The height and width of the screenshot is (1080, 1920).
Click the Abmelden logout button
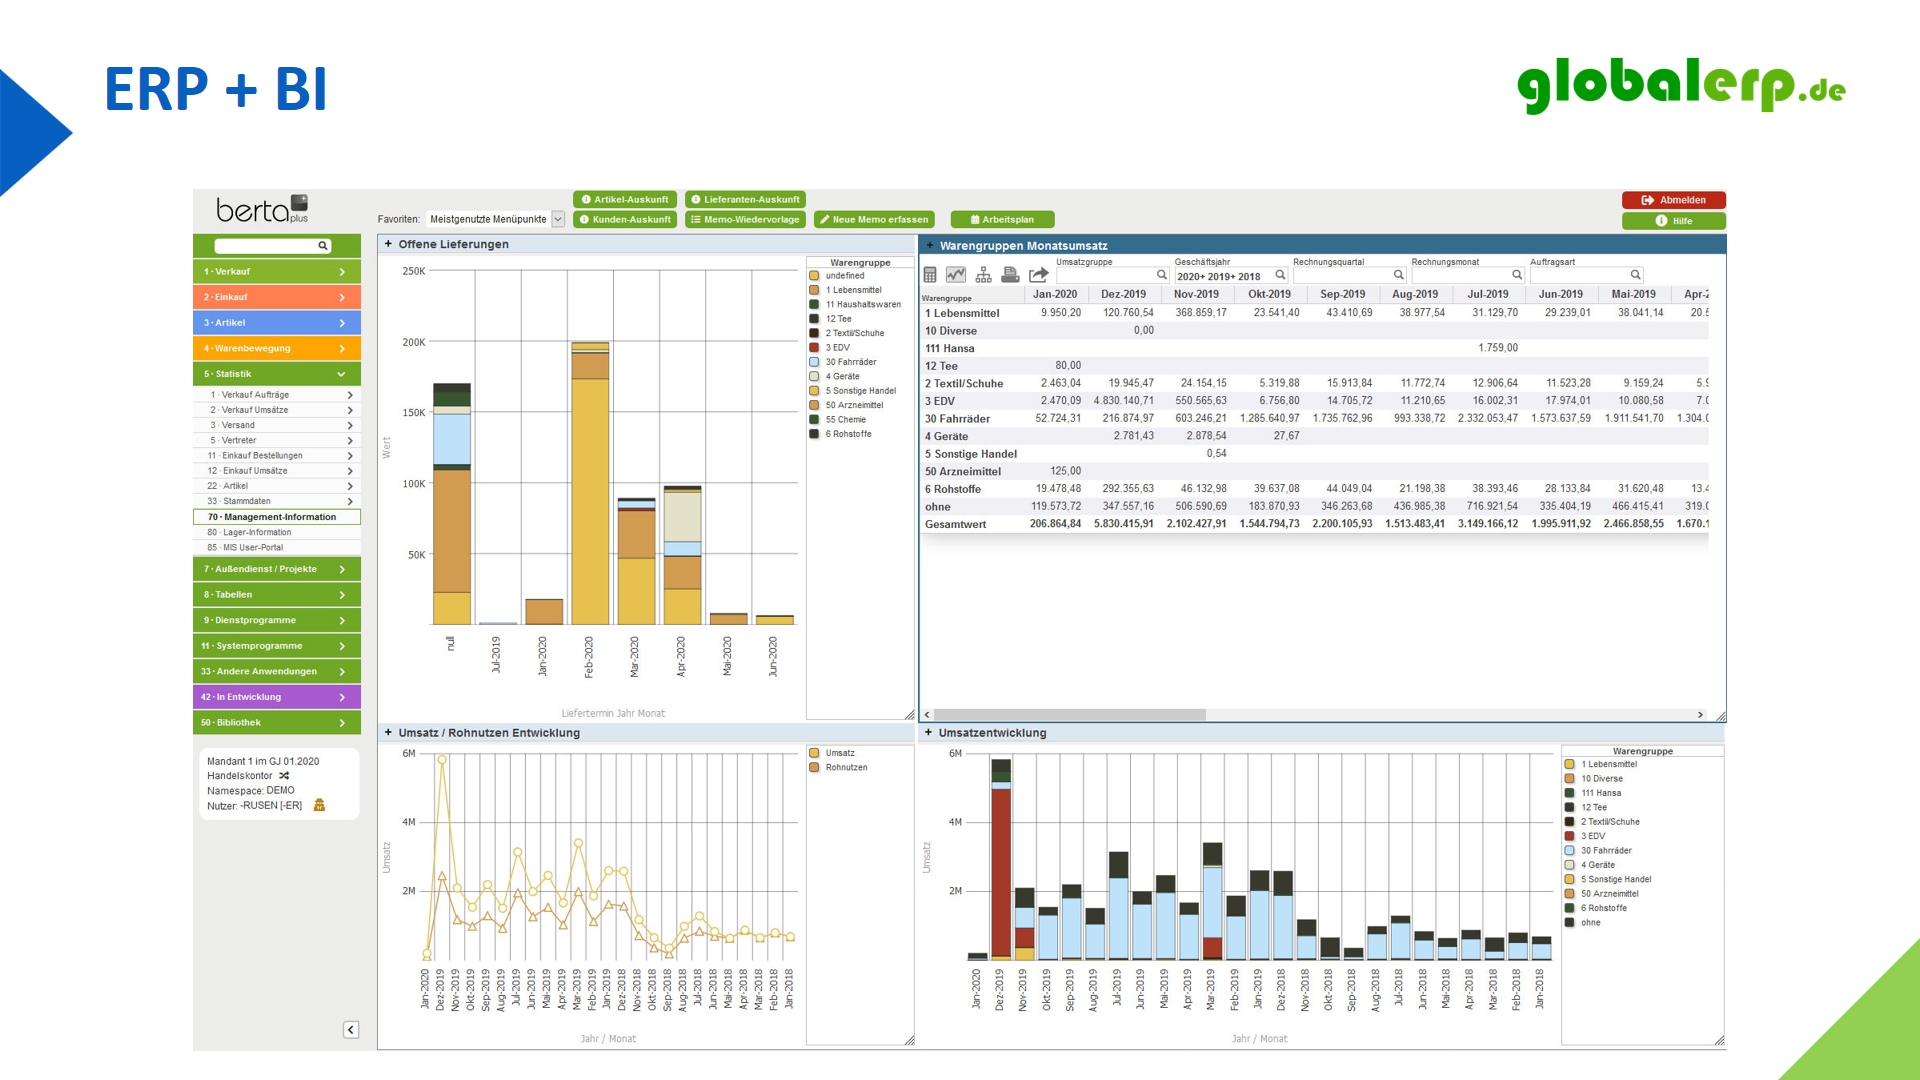tap(1673, 200)
